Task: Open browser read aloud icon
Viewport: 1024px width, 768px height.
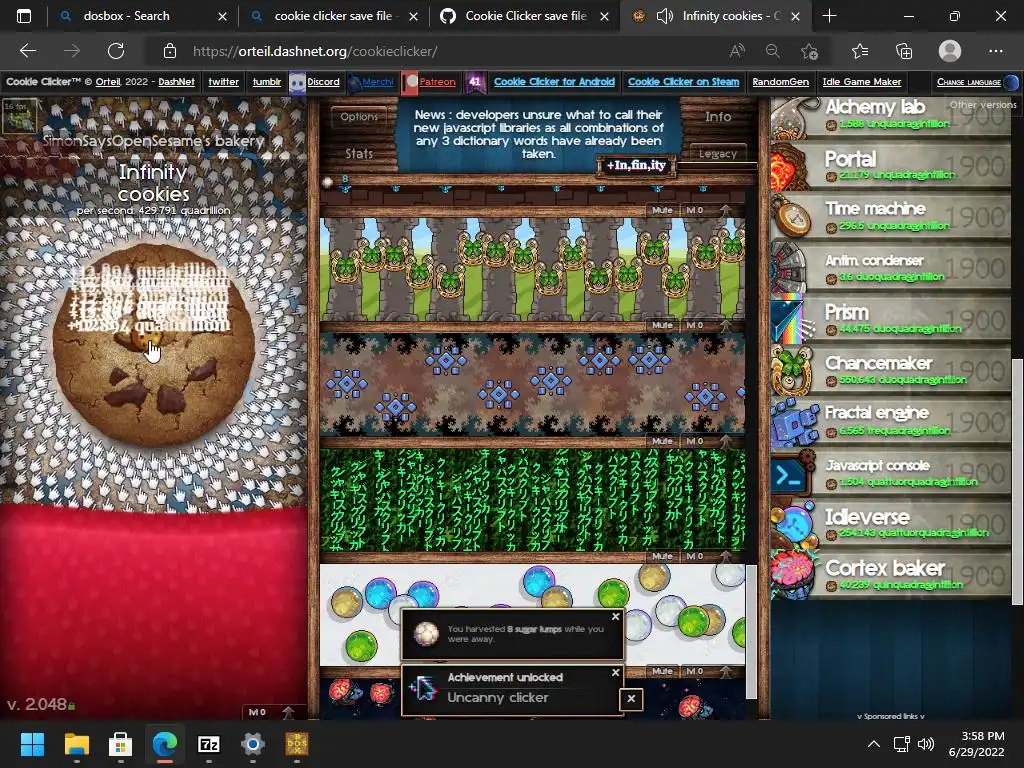Action: 737,51
